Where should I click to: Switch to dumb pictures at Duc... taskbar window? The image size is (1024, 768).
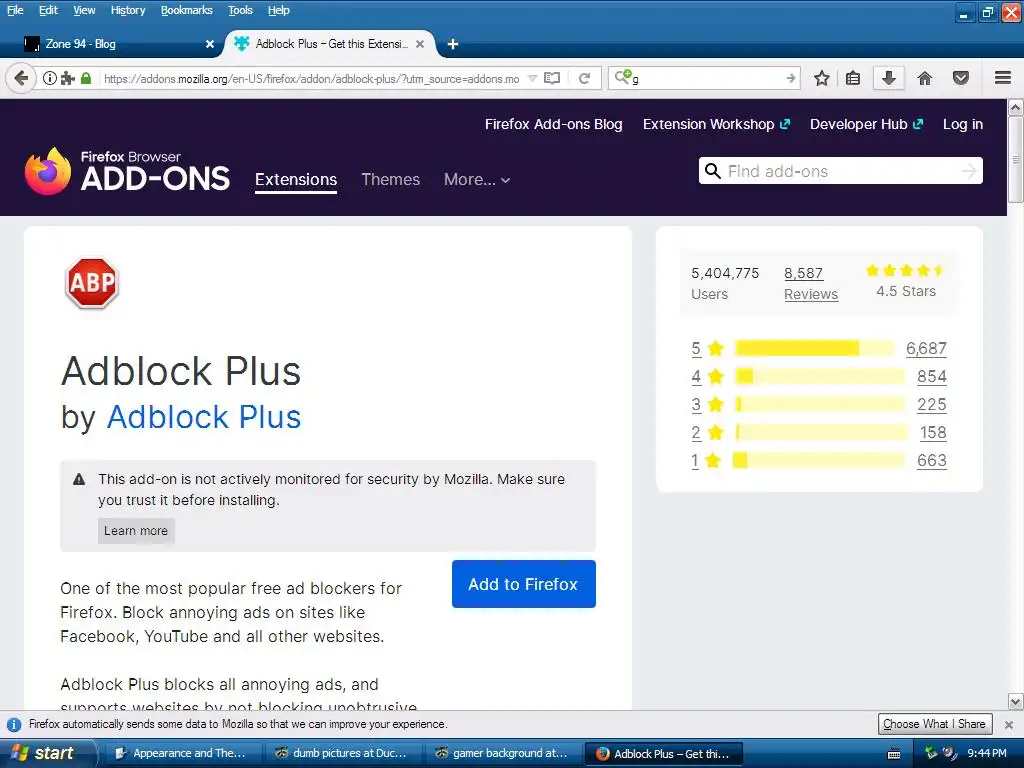(343, 754)
